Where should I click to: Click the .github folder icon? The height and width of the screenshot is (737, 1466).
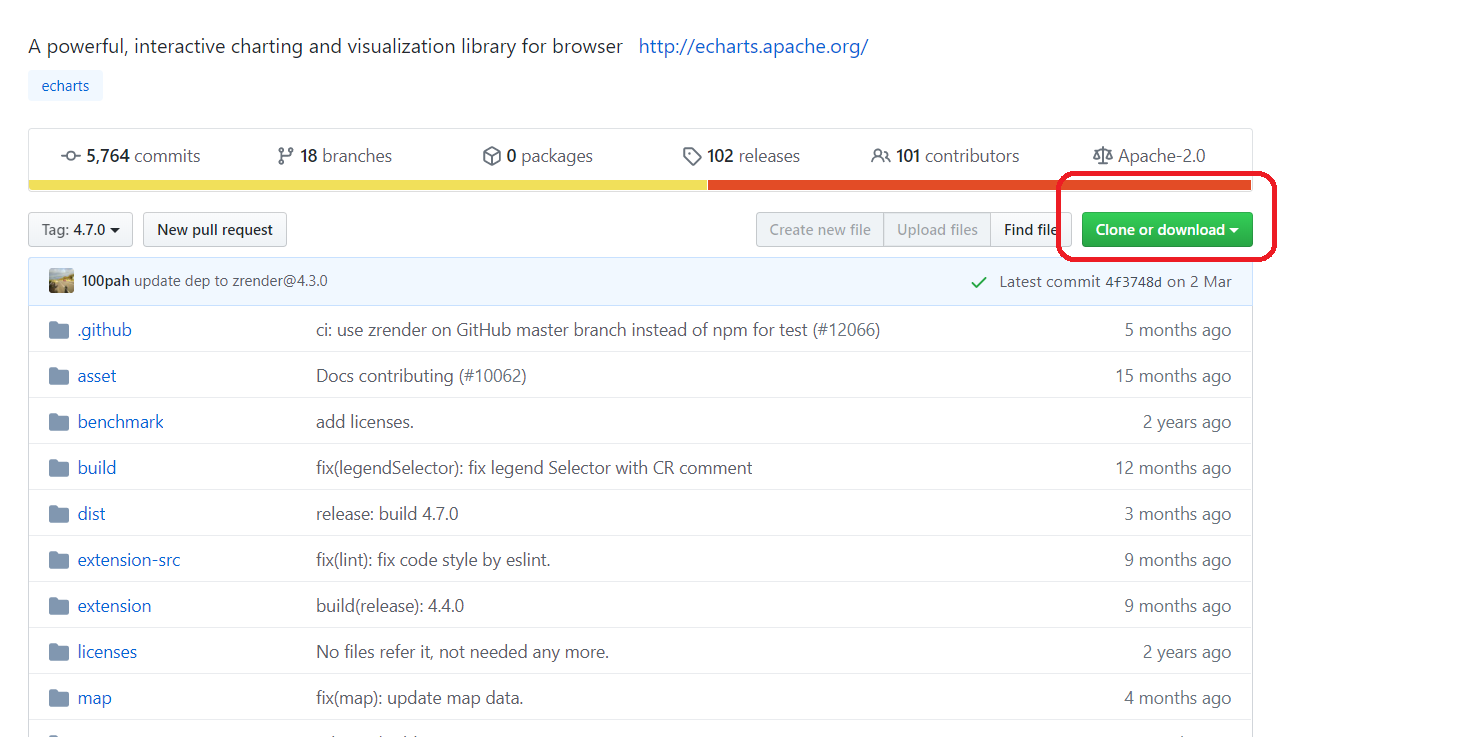click(59, 330)
